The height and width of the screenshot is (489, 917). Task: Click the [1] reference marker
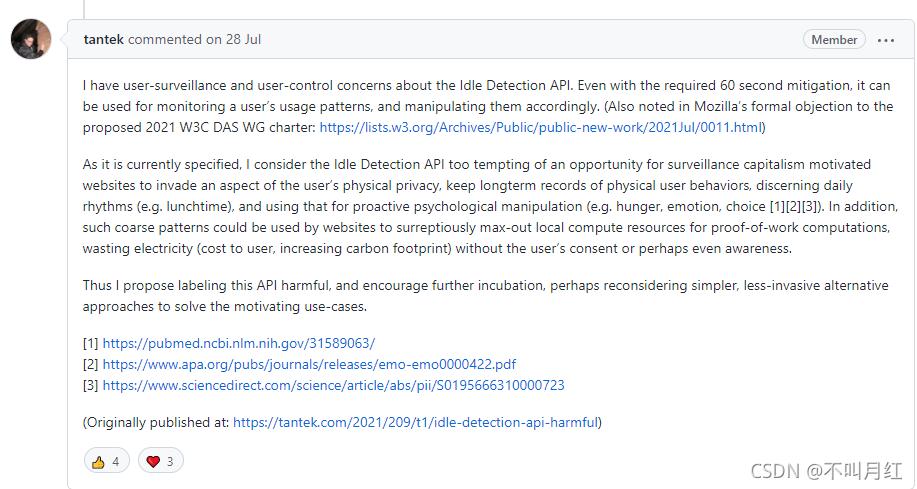click(x=90, y=343)
